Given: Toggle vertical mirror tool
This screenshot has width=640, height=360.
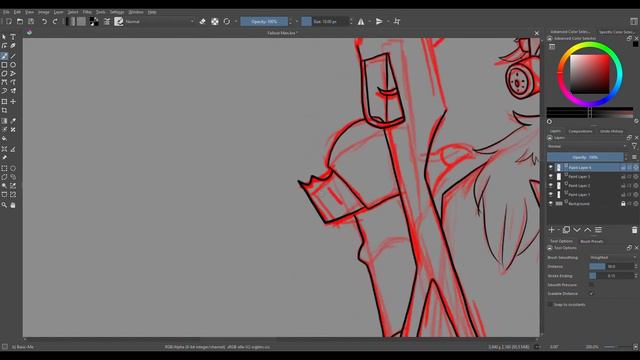Looking at the screenshot, I should tap(379, 21).
